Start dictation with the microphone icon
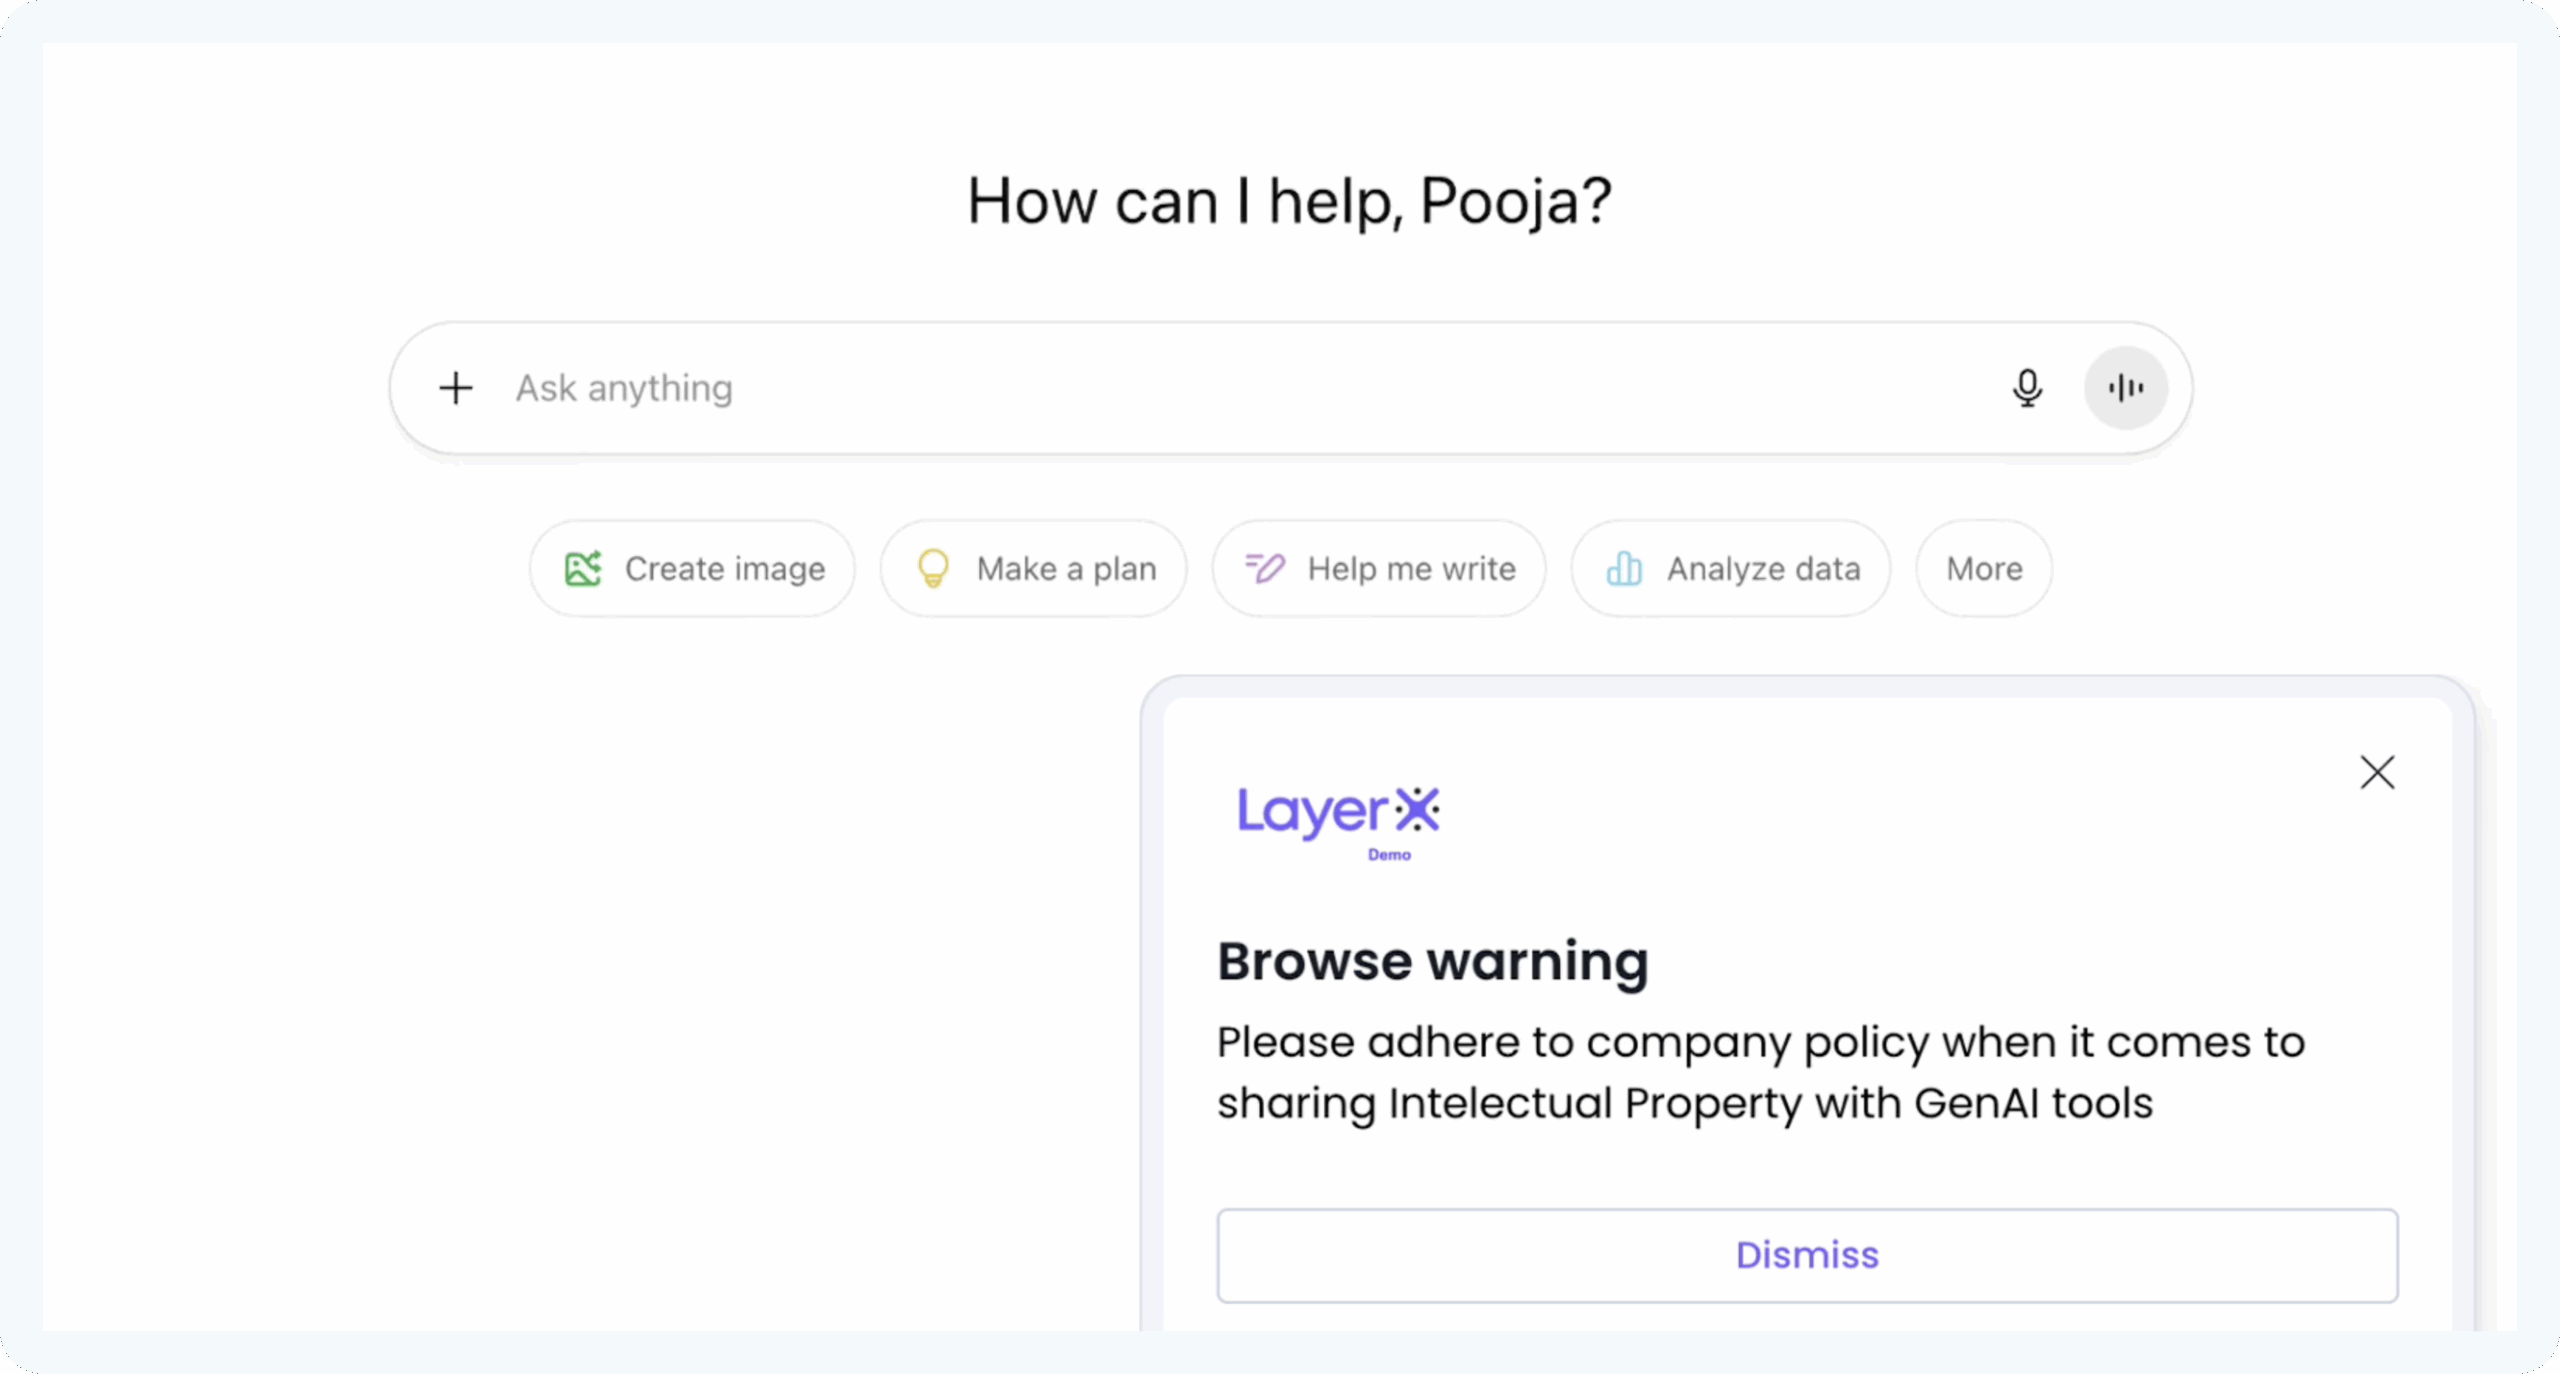Screen dimensions: 2560x1374 [x=2027, y=388]
